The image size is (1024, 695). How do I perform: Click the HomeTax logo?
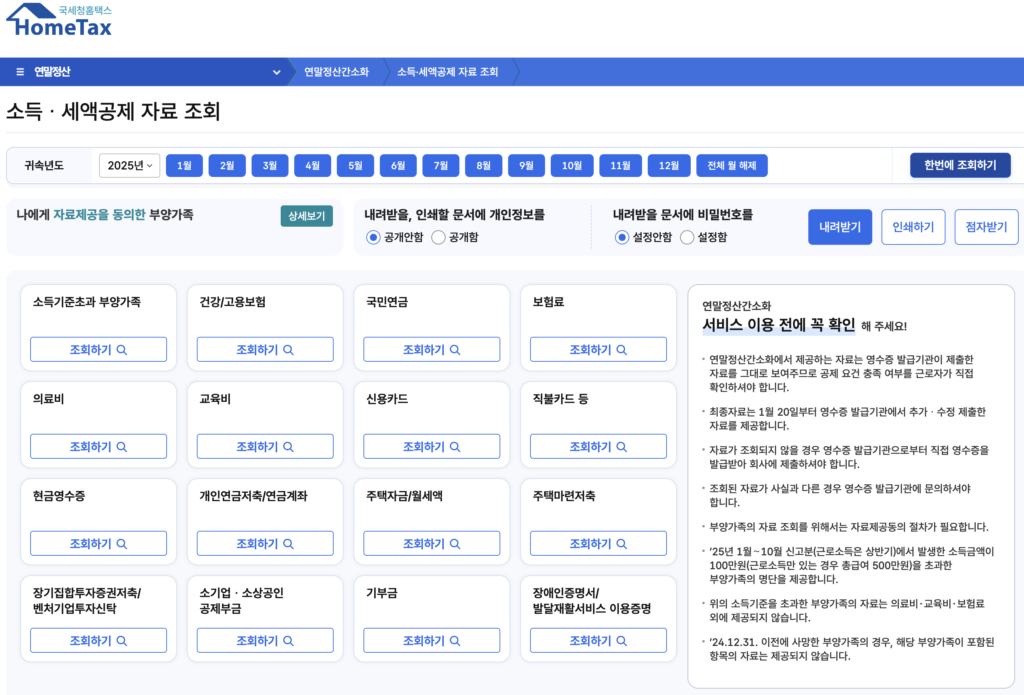tap(60, 20)
